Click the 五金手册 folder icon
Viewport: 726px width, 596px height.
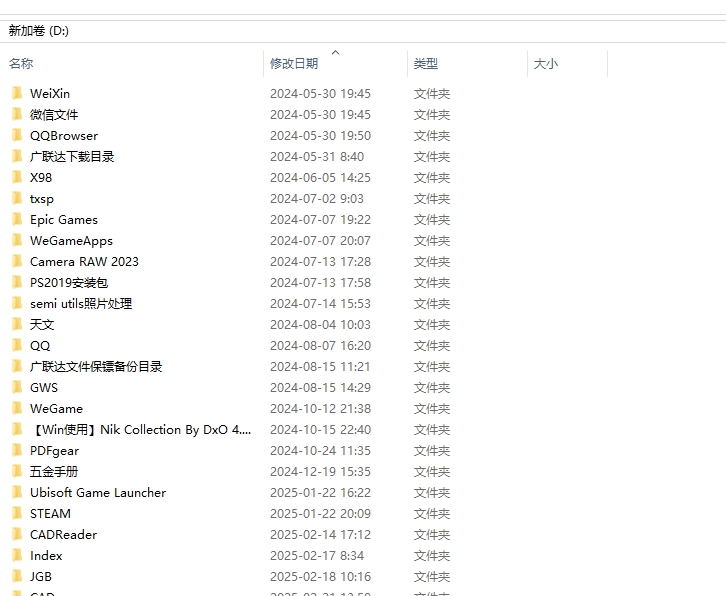pyautogui.click(x=17, y=471)
